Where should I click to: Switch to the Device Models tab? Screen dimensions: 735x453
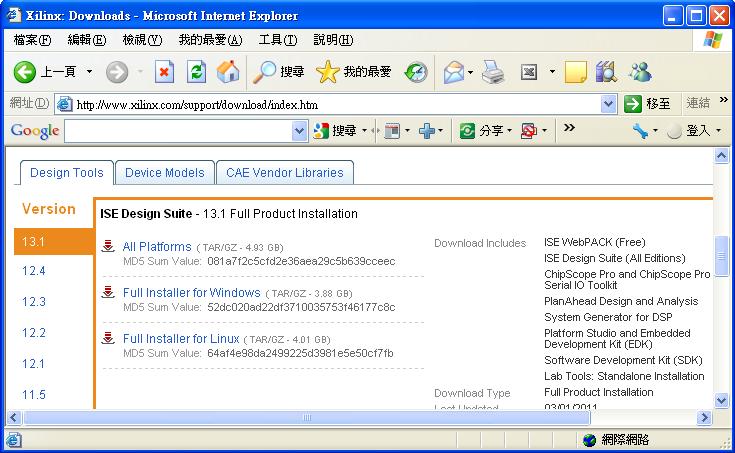(164, 173)
